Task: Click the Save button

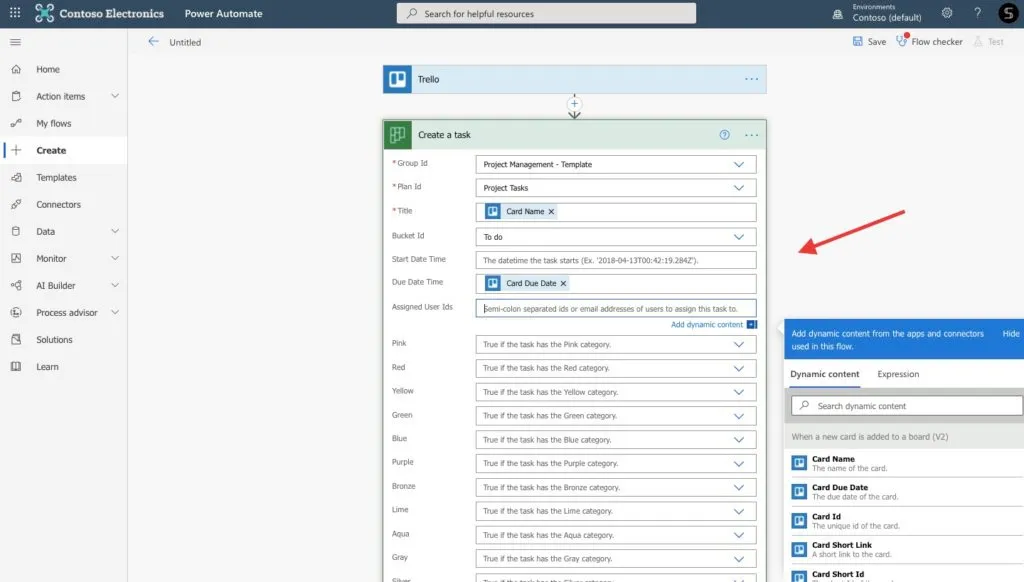Action: (x=869, y=42)
